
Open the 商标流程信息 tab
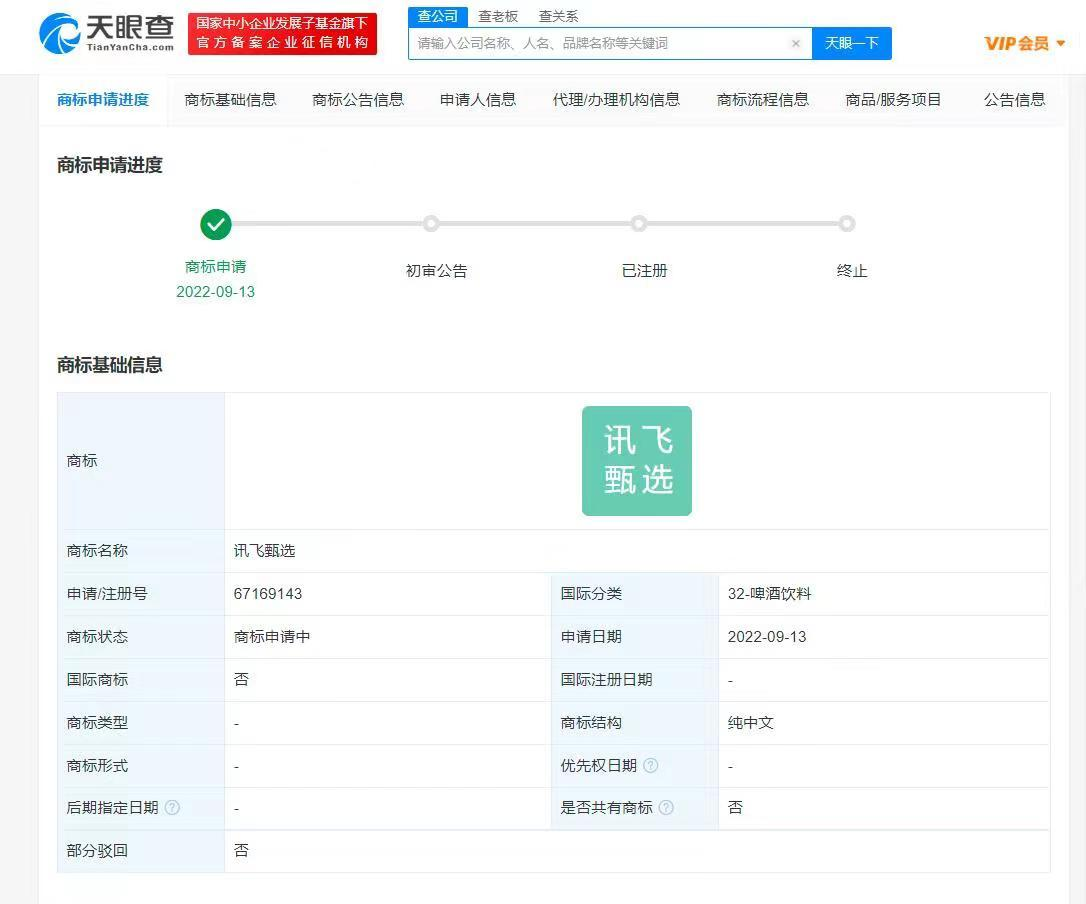[x=763, y=99]
